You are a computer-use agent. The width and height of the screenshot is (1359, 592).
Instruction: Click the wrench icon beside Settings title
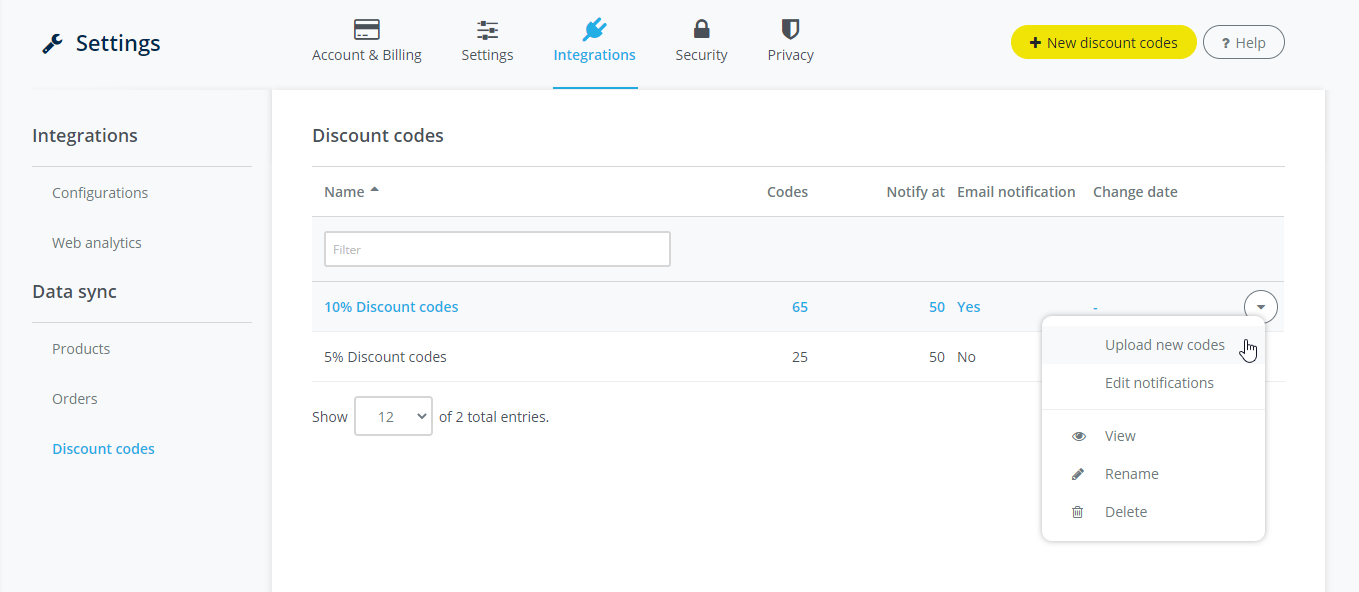pyautogui.click(x=51, y=43)
